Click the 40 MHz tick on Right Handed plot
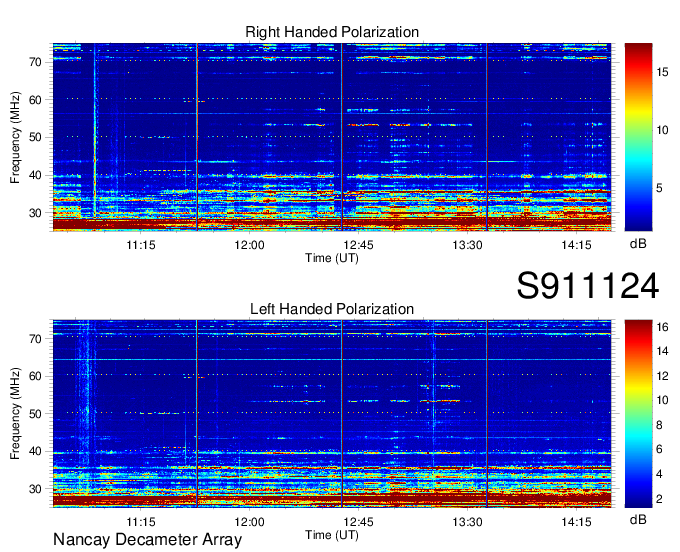680x552 pixels. [35, 176]
